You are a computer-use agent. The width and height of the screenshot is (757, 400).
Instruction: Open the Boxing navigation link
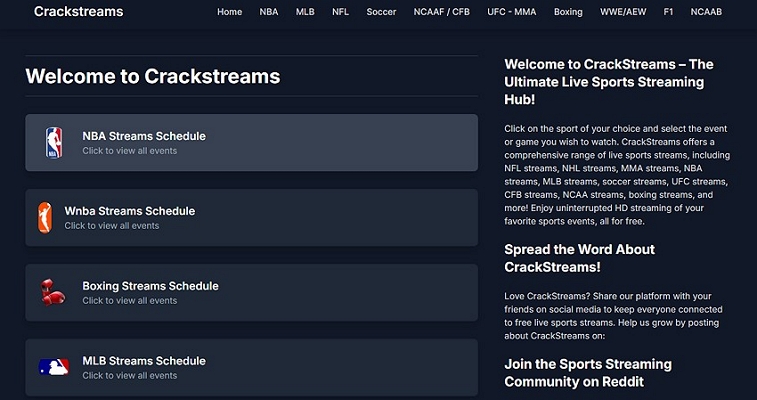click(x=568, y=12)
